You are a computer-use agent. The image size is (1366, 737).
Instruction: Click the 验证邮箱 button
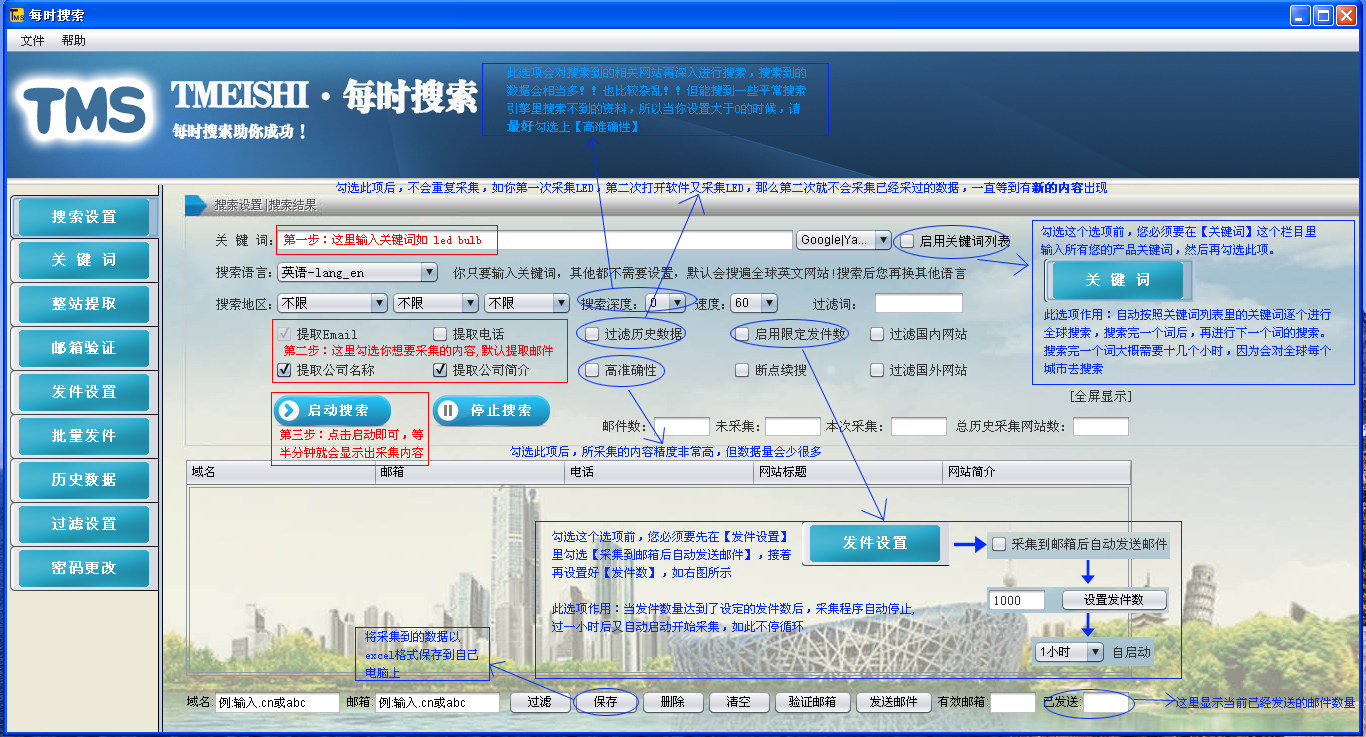coord(811,702)
